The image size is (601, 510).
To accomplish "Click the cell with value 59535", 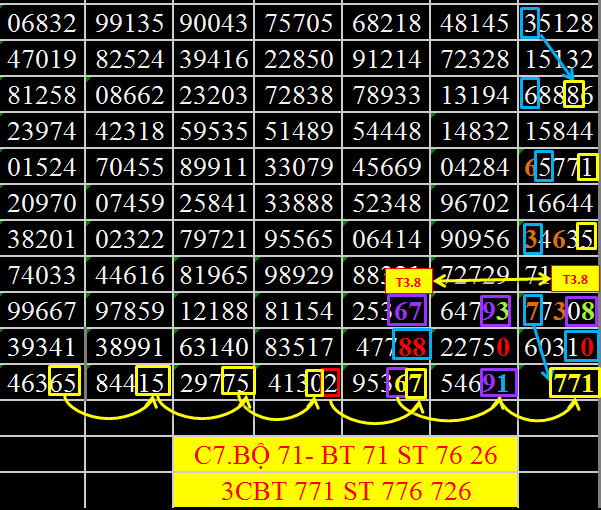I will tap(215, 130).
